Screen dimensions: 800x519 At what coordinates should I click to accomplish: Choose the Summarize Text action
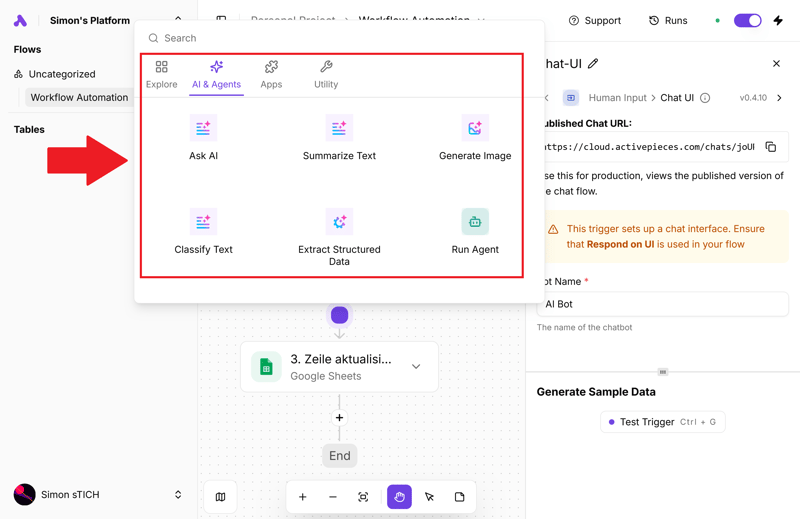pos(339,137)
